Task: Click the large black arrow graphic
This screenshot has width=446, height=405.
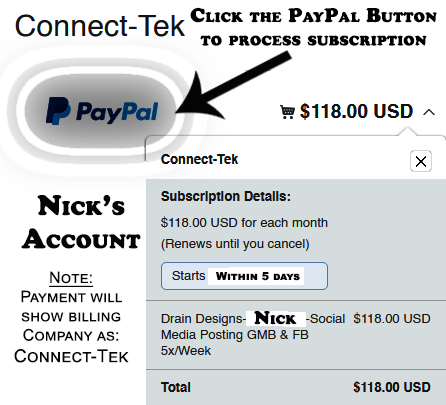Action: (x=234, y=86)
